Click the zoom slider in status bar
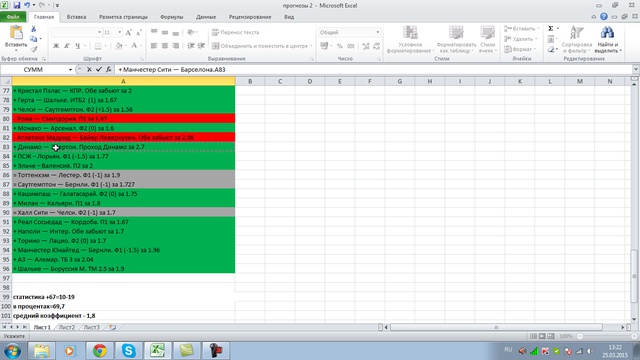The image size is (640, 360). pyautogui.click(x=580, y=336)
